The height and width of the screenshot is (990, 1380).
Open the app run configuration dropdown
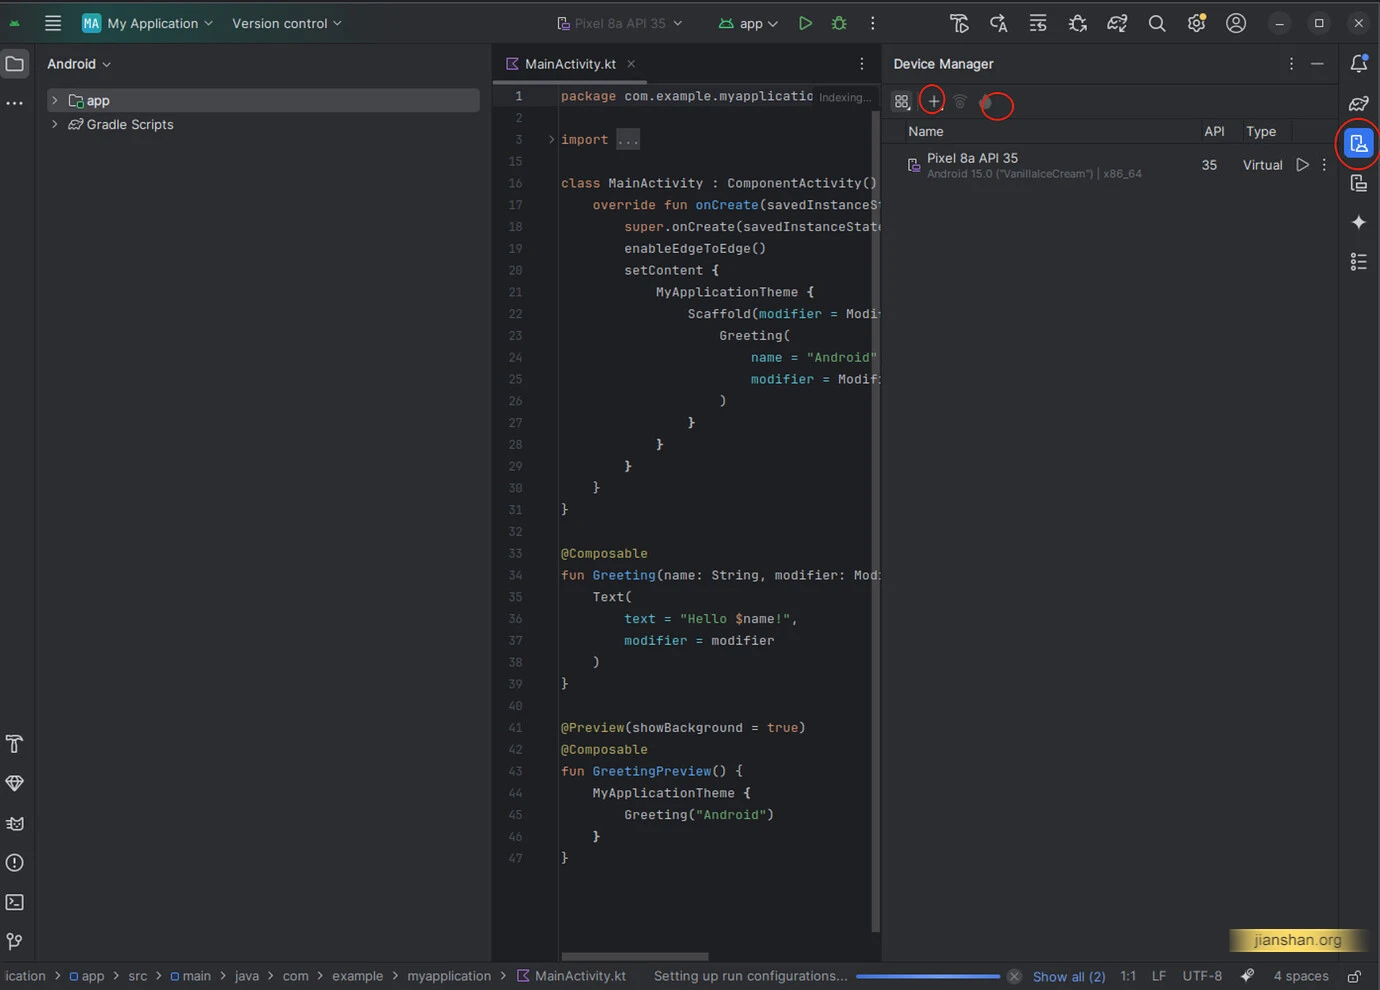748,23
